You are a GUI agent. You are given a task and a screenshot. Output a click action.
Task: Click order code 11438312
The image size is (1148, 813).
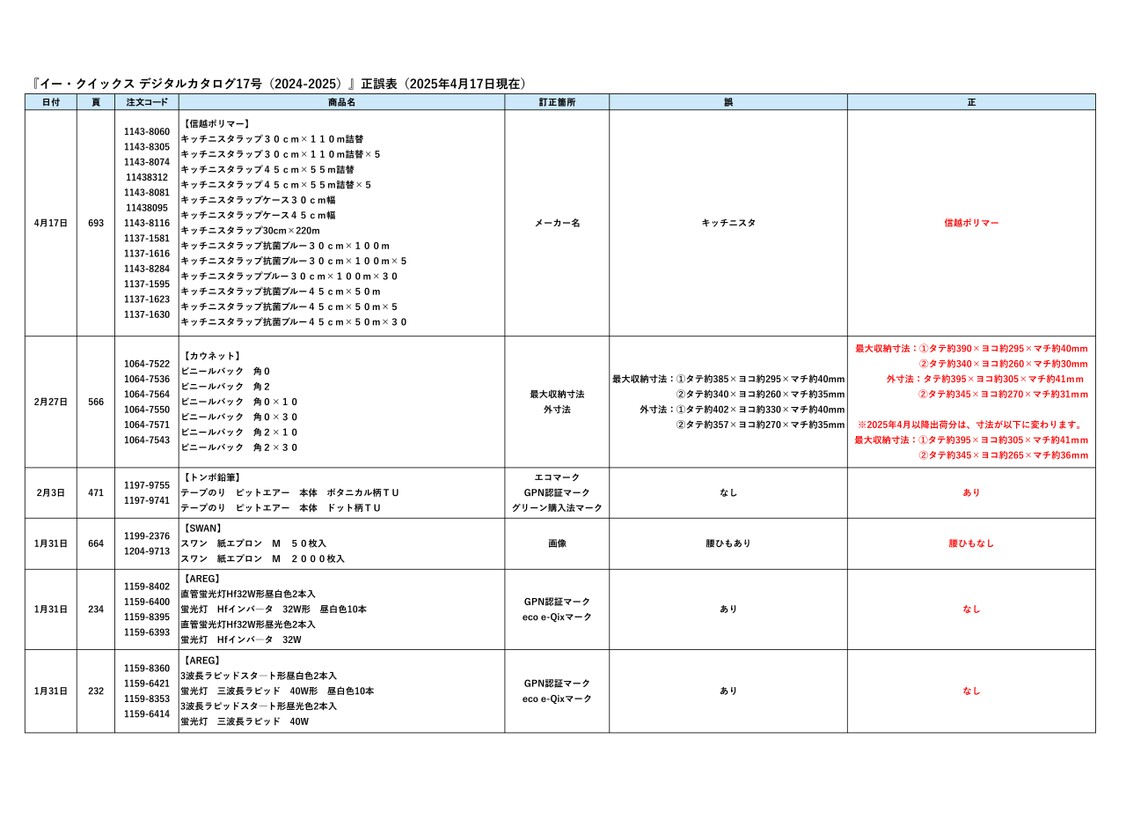tap(146, 177)
